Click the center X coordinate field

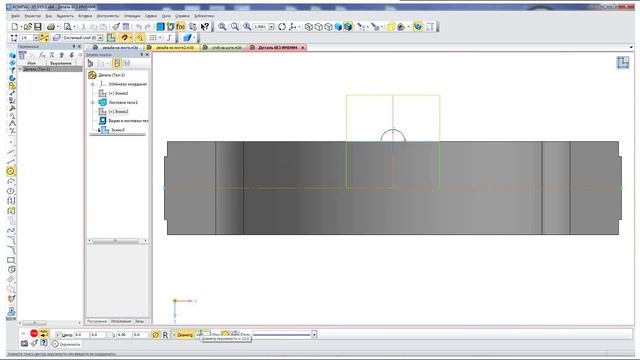coord(82,335)
